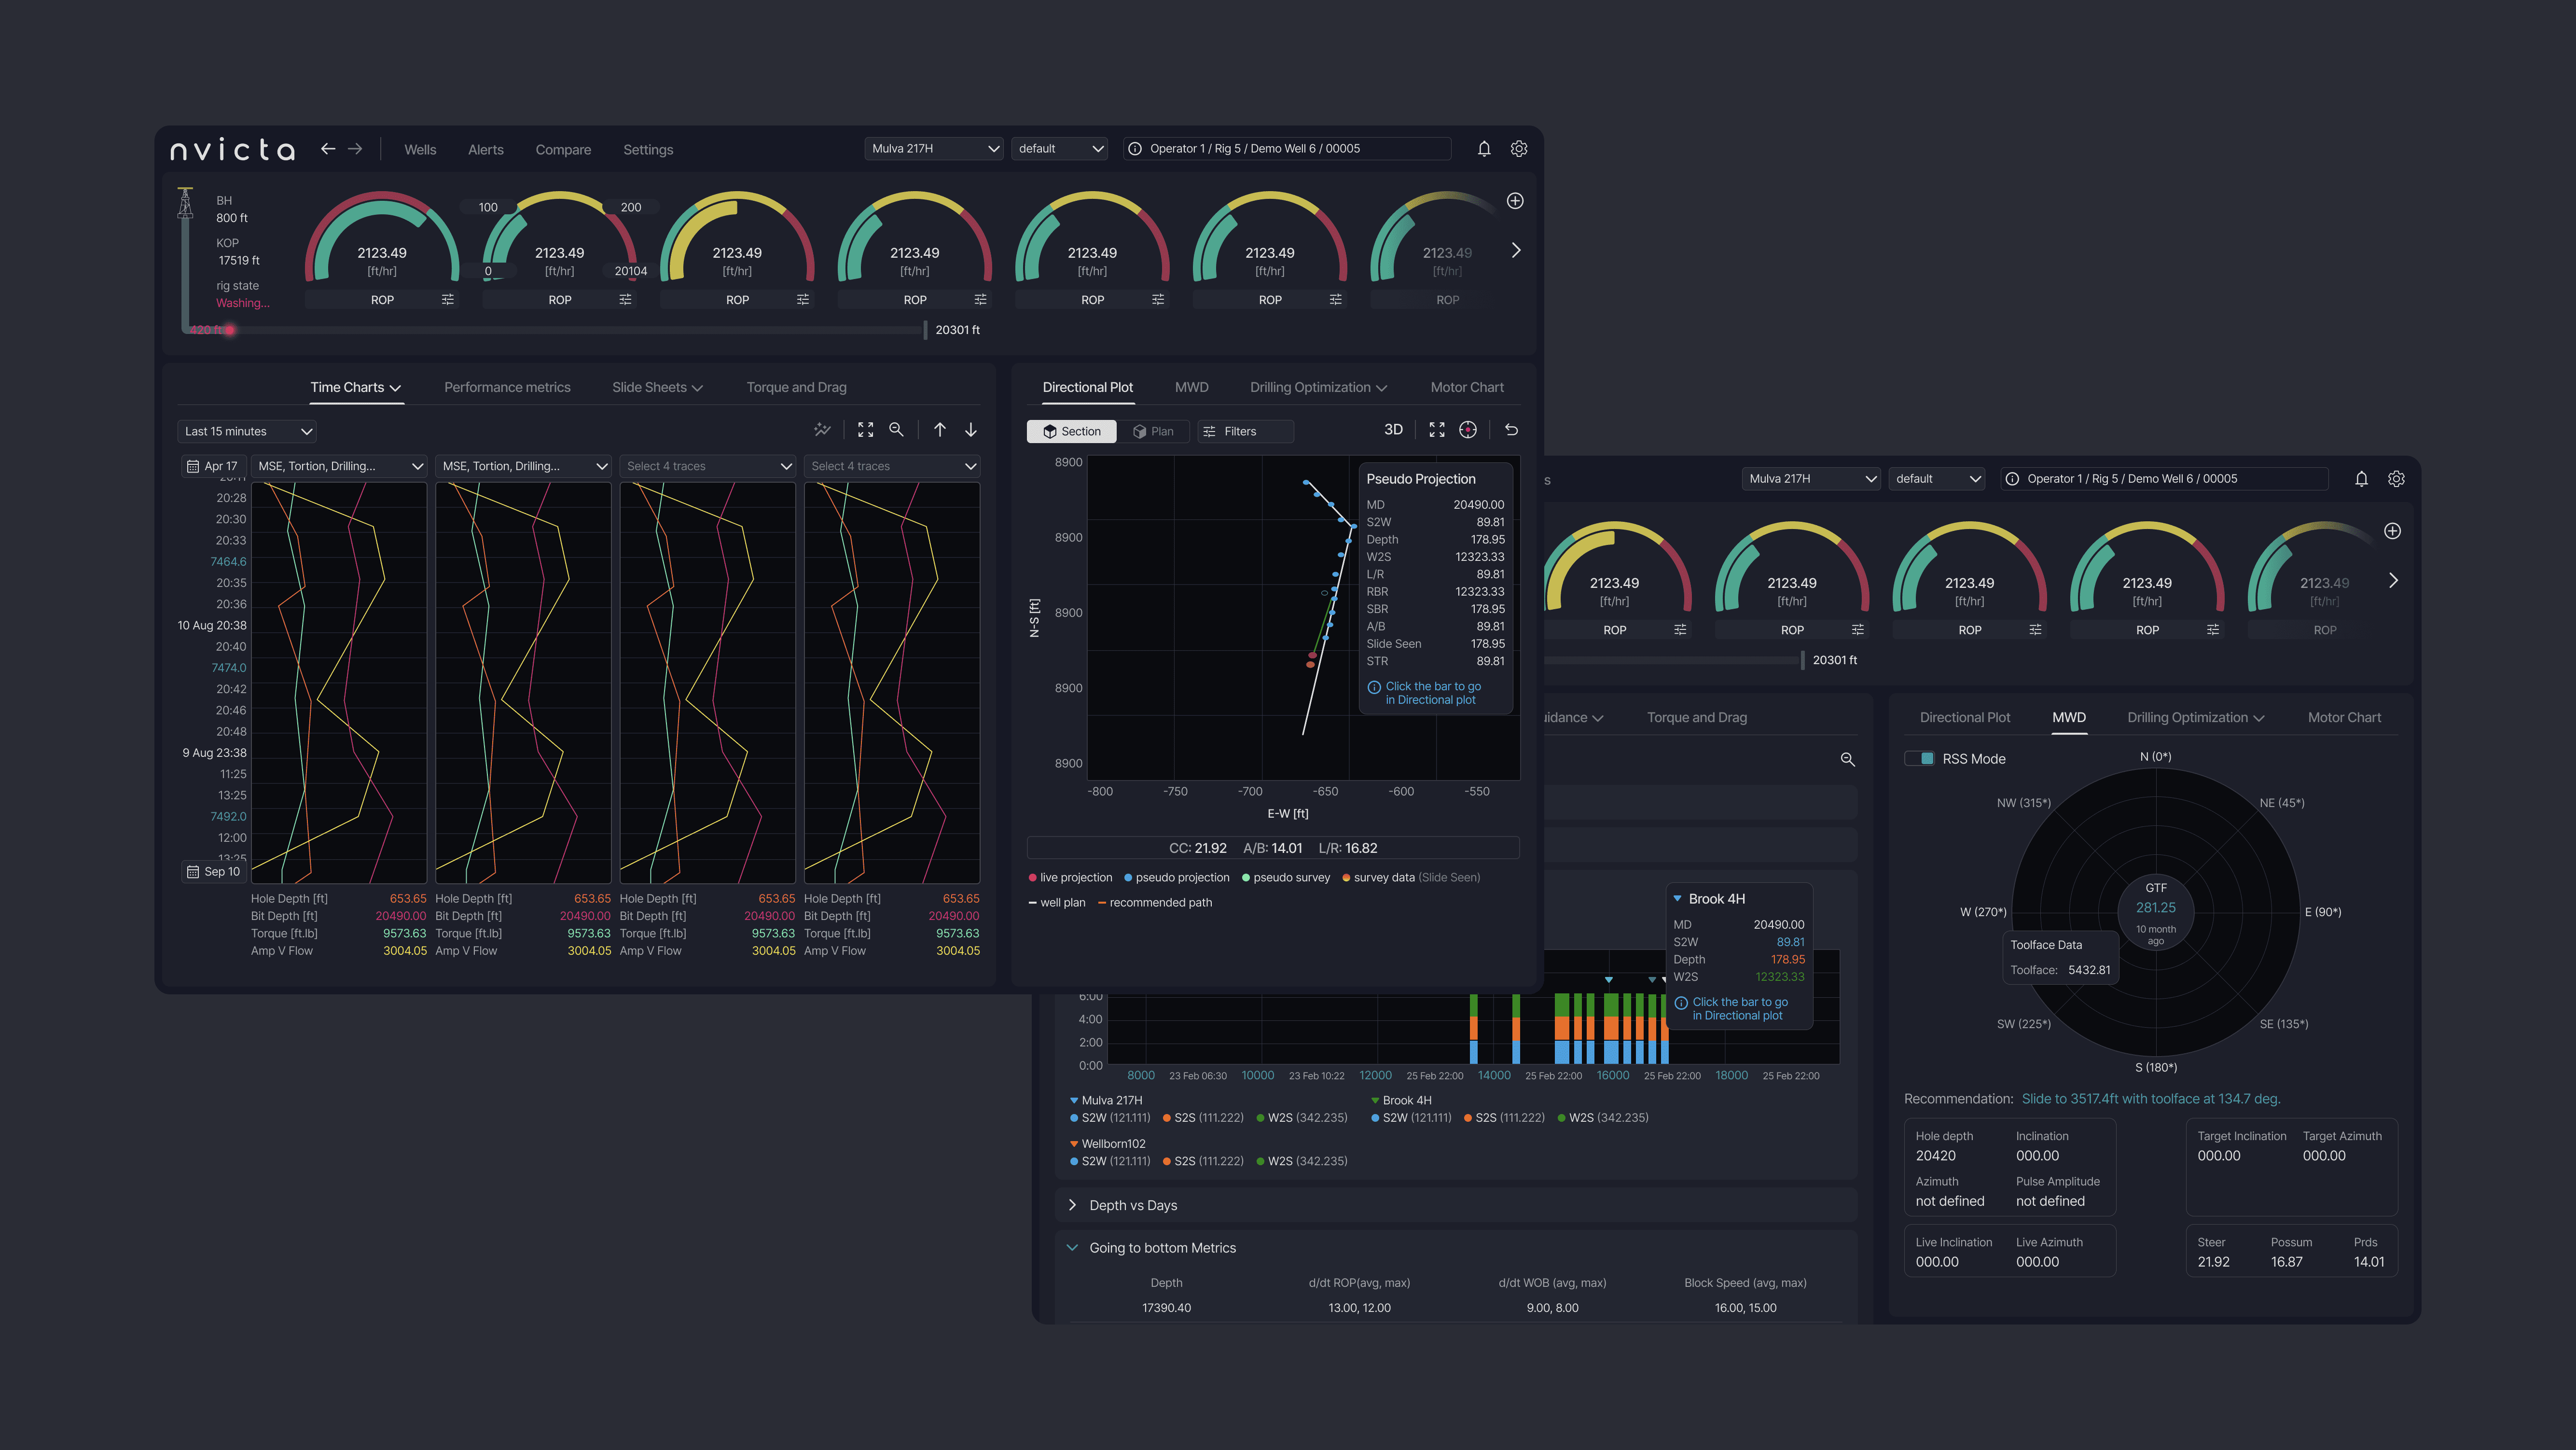Enable the 3D view button
Screen dimensions: 2576x1450
tap(1393, 430)
